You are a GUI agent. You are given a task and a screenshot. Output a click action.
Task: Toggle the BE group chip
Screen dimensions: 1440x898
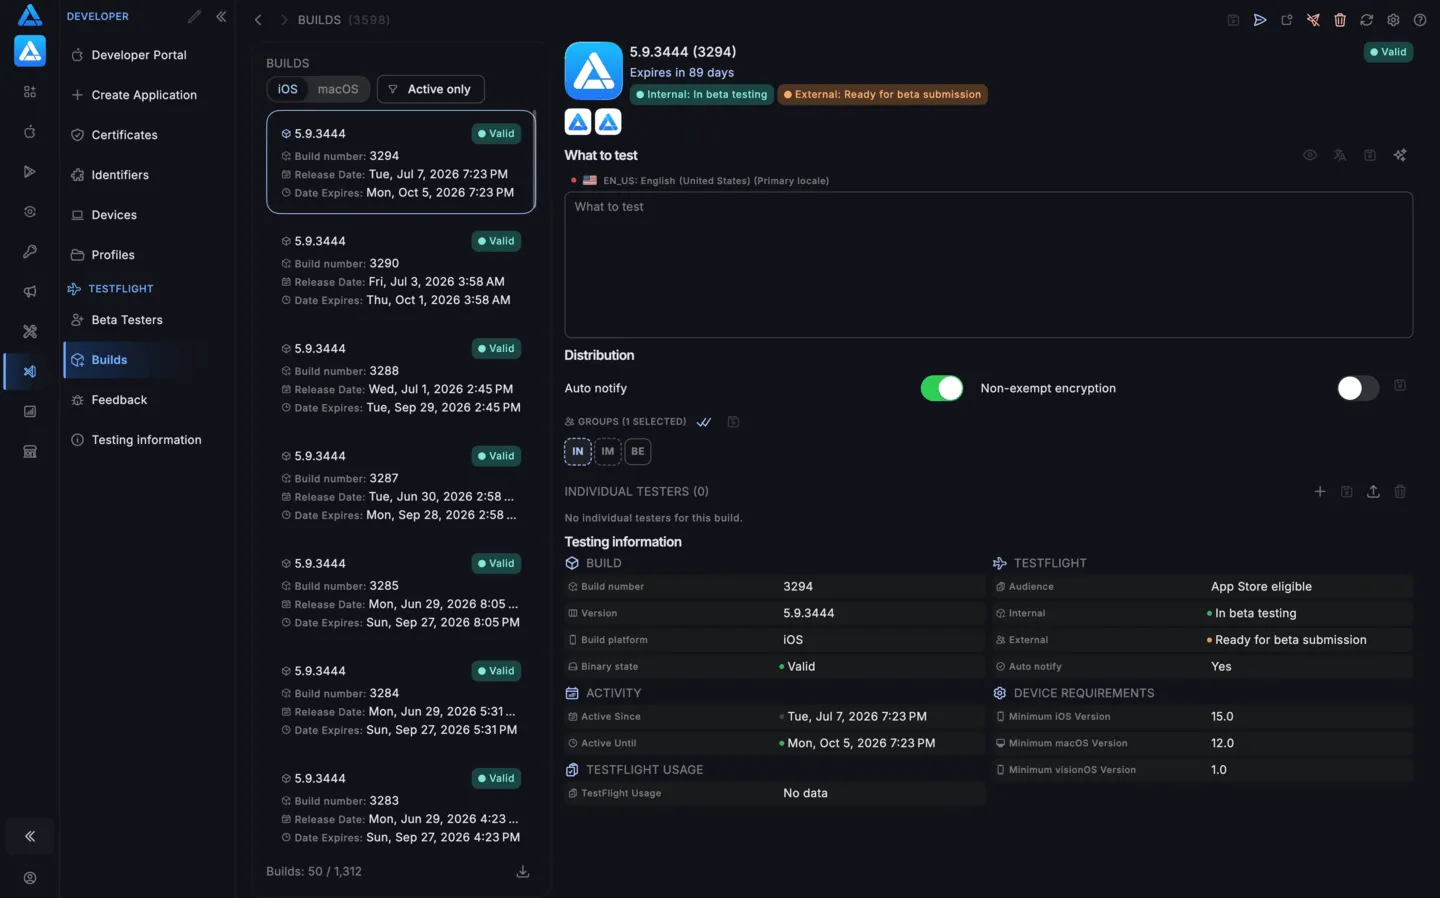(x=638, y=452)
